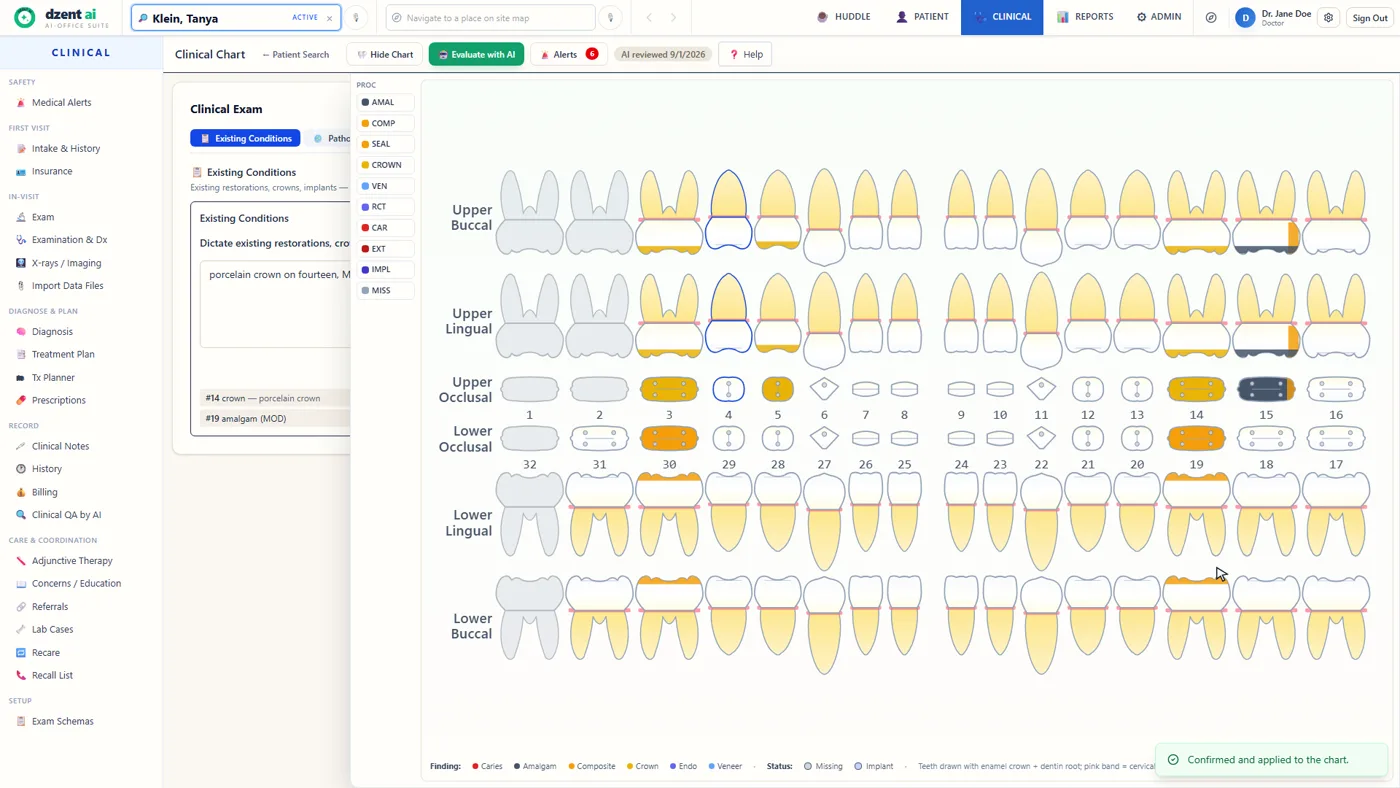Select upper occlusal tooth 15
Viewport: 1400px width, 788px height.
click(x=1266, y=389)
